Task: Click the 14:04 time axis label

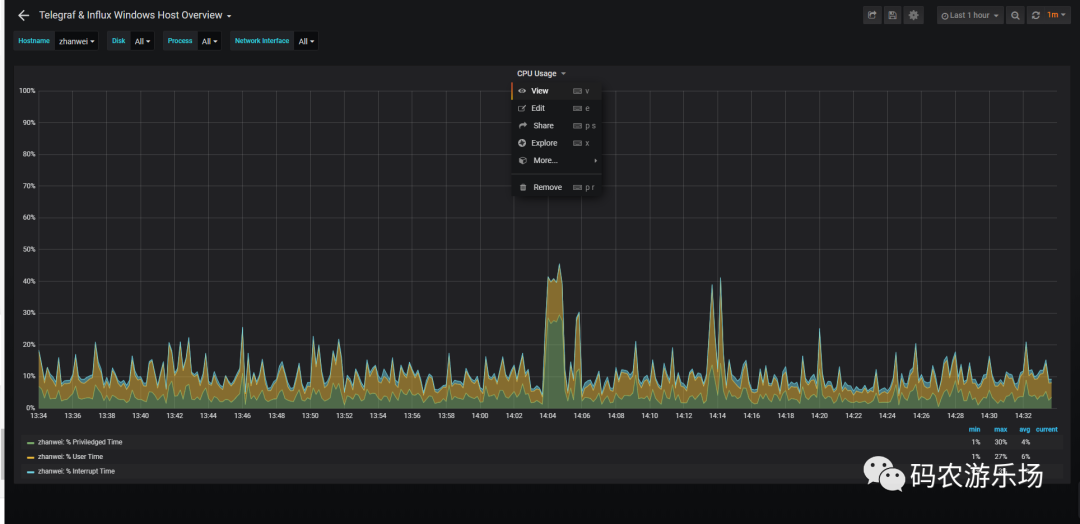Action: click(x=548, y=416)
